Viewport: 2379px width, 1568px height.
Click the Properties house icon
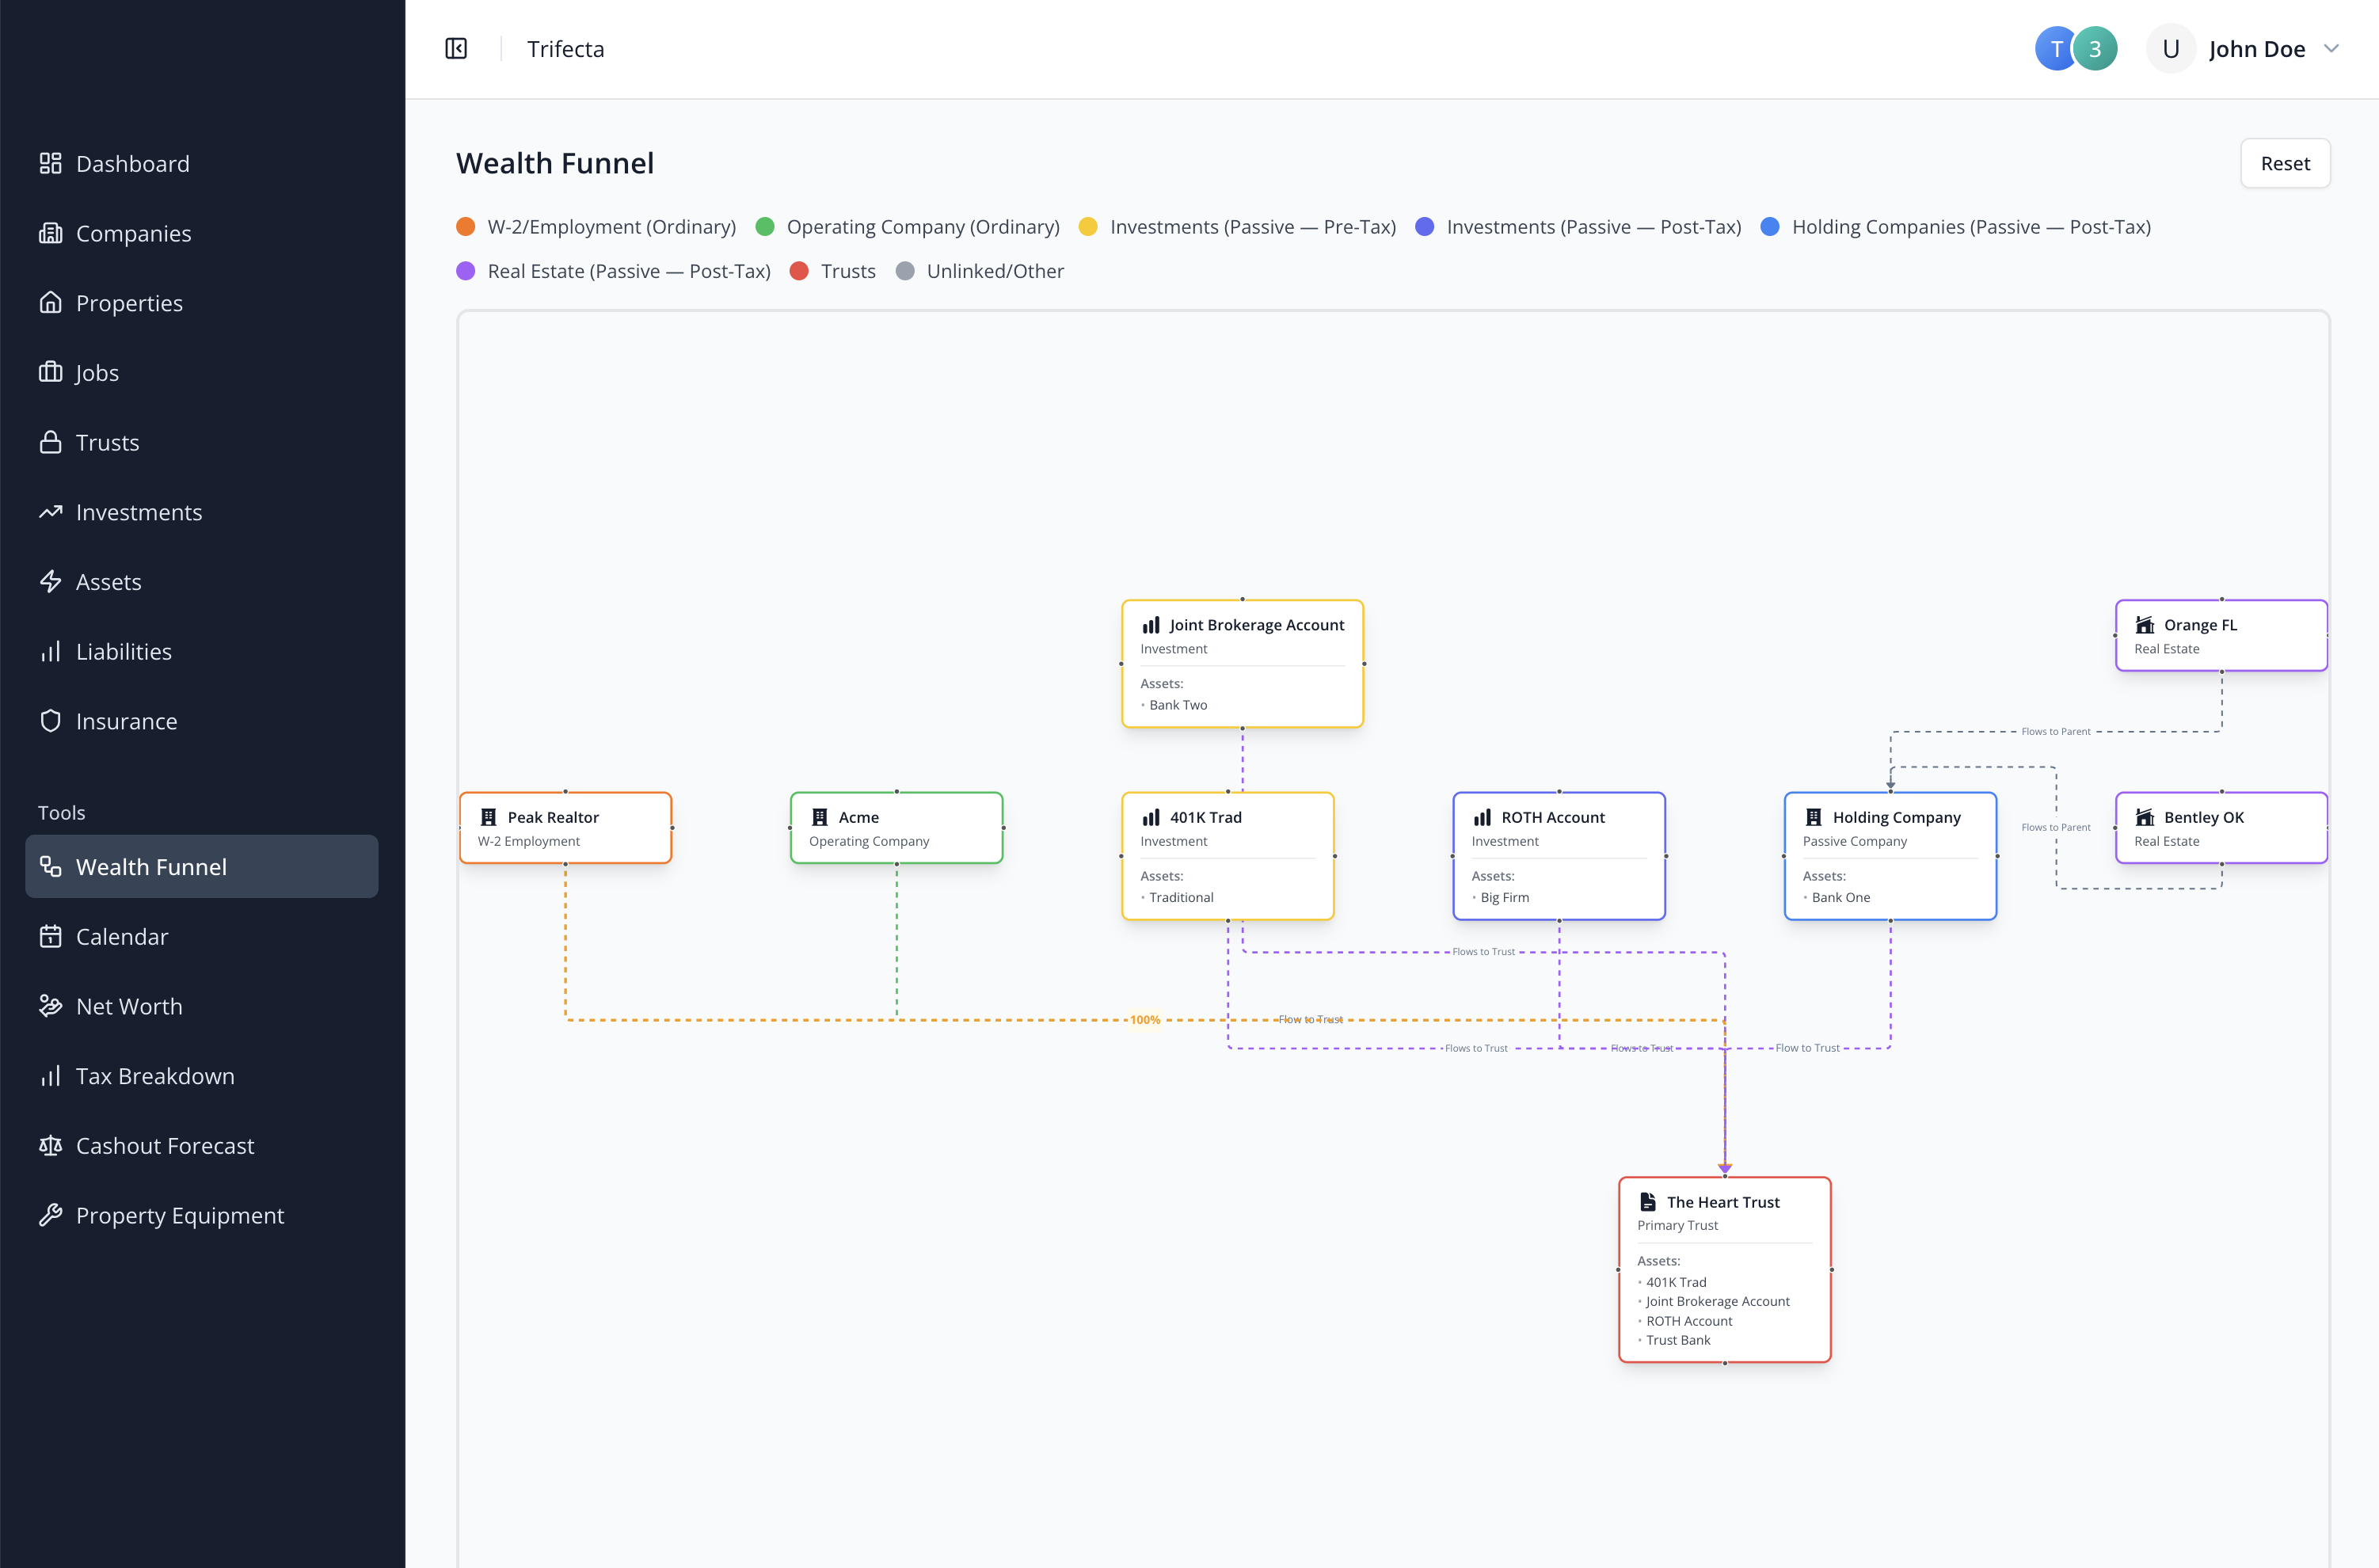pyautogui.click(x=50, y=303)
